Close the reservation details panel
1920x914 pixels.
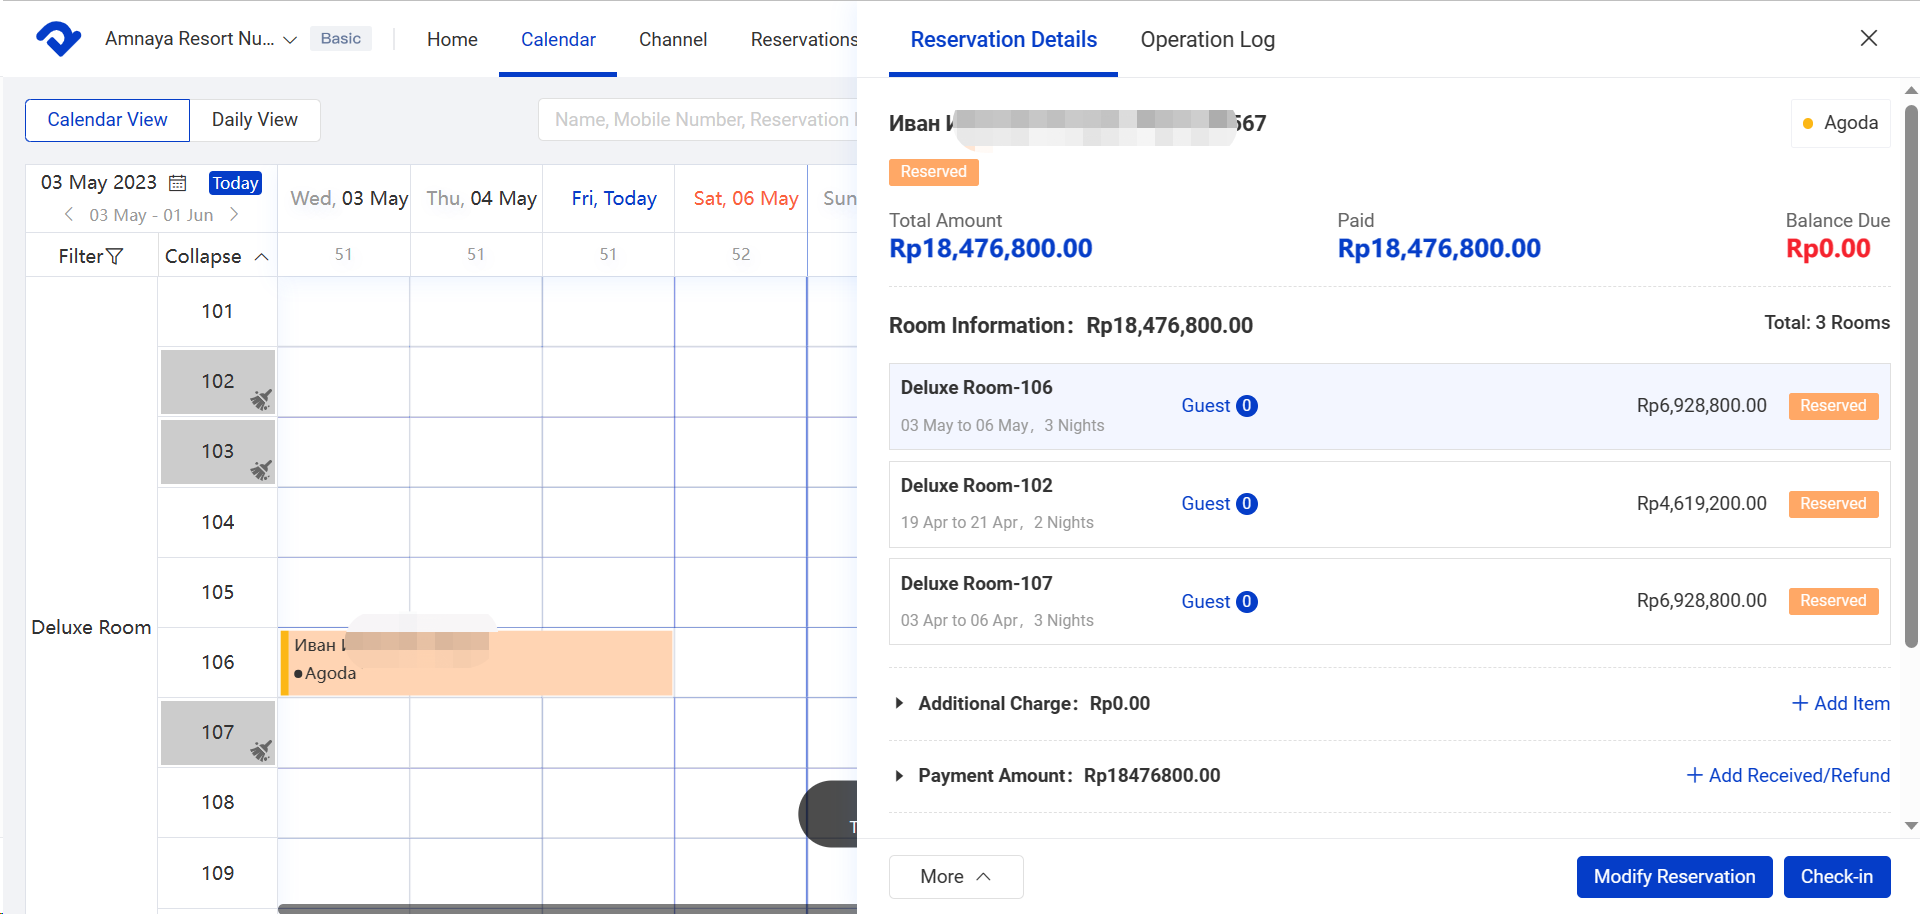pos(1868,38)
